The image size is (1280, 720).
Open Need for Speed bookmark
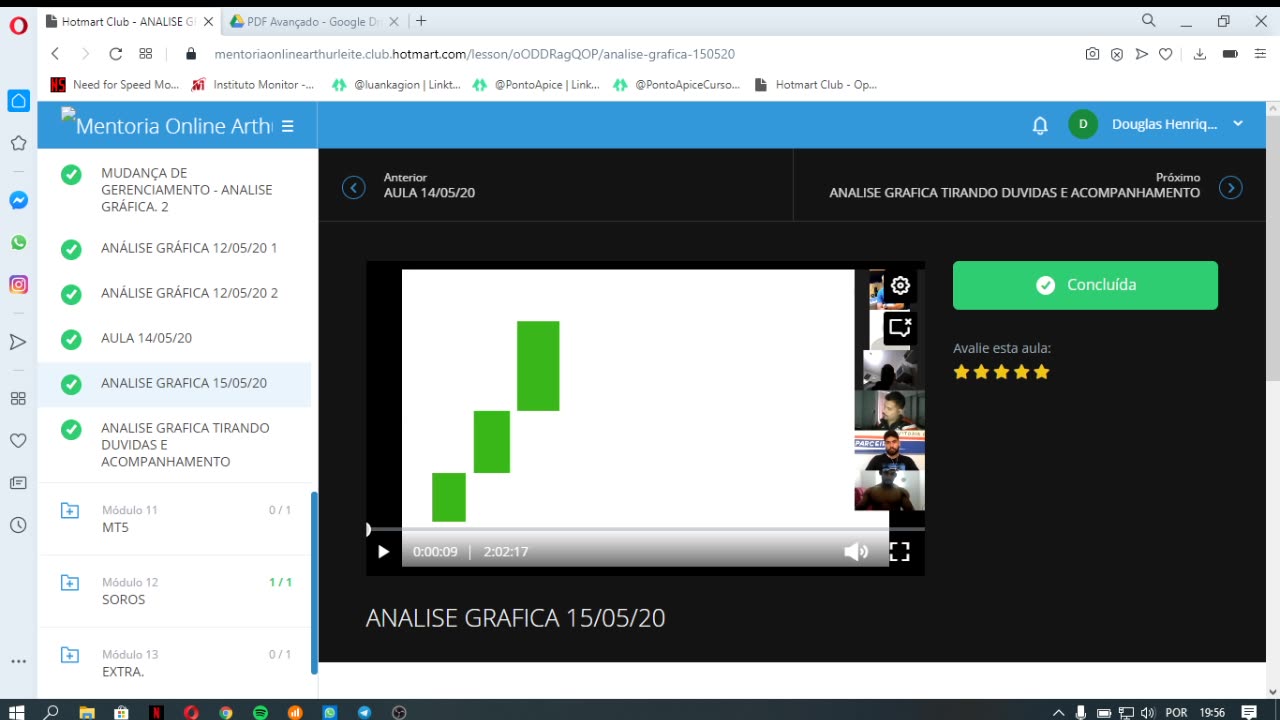tap(115, 85)
